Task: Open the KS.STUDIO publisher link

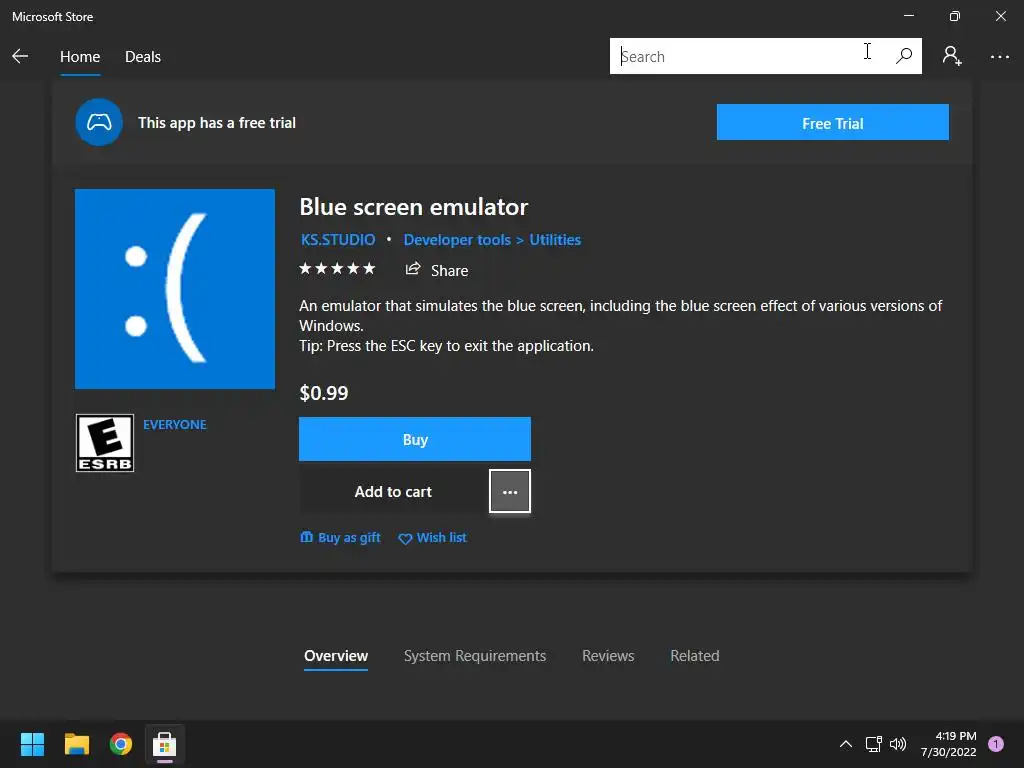Action: (x=338, y=240)
